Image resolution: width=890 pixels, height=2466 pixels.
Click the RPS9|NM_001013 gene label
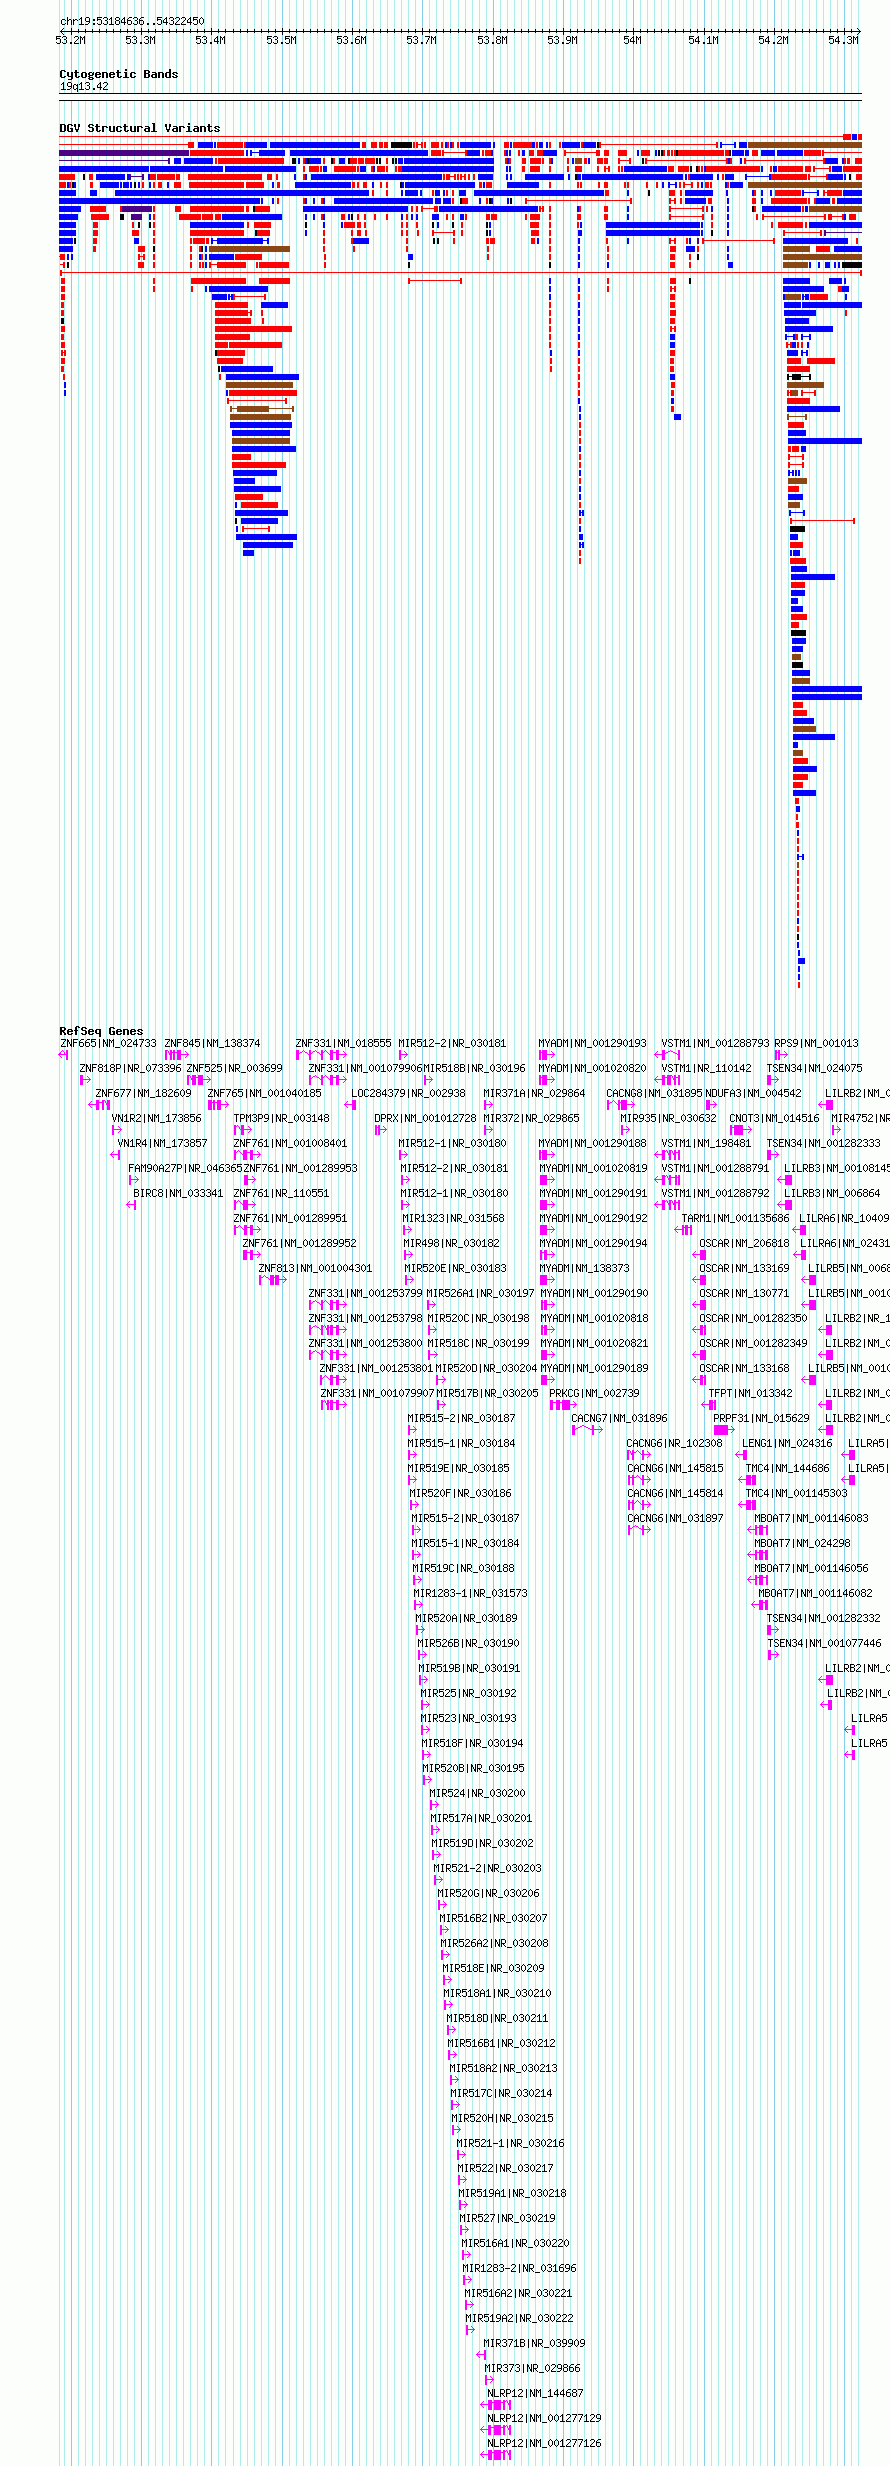tap(816, 1043)
